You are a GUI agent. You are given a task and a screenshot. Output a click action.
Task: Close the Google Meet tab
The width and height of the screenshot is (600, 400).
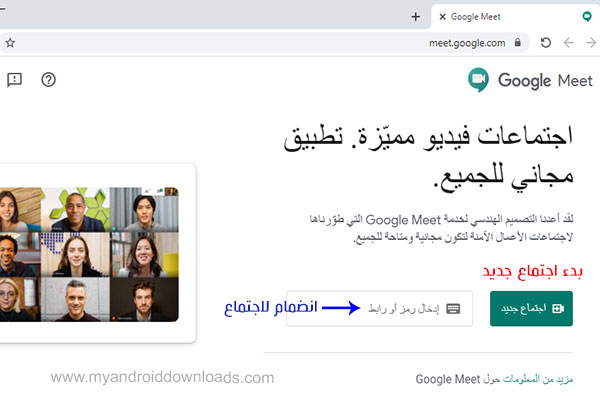point(442,17)
